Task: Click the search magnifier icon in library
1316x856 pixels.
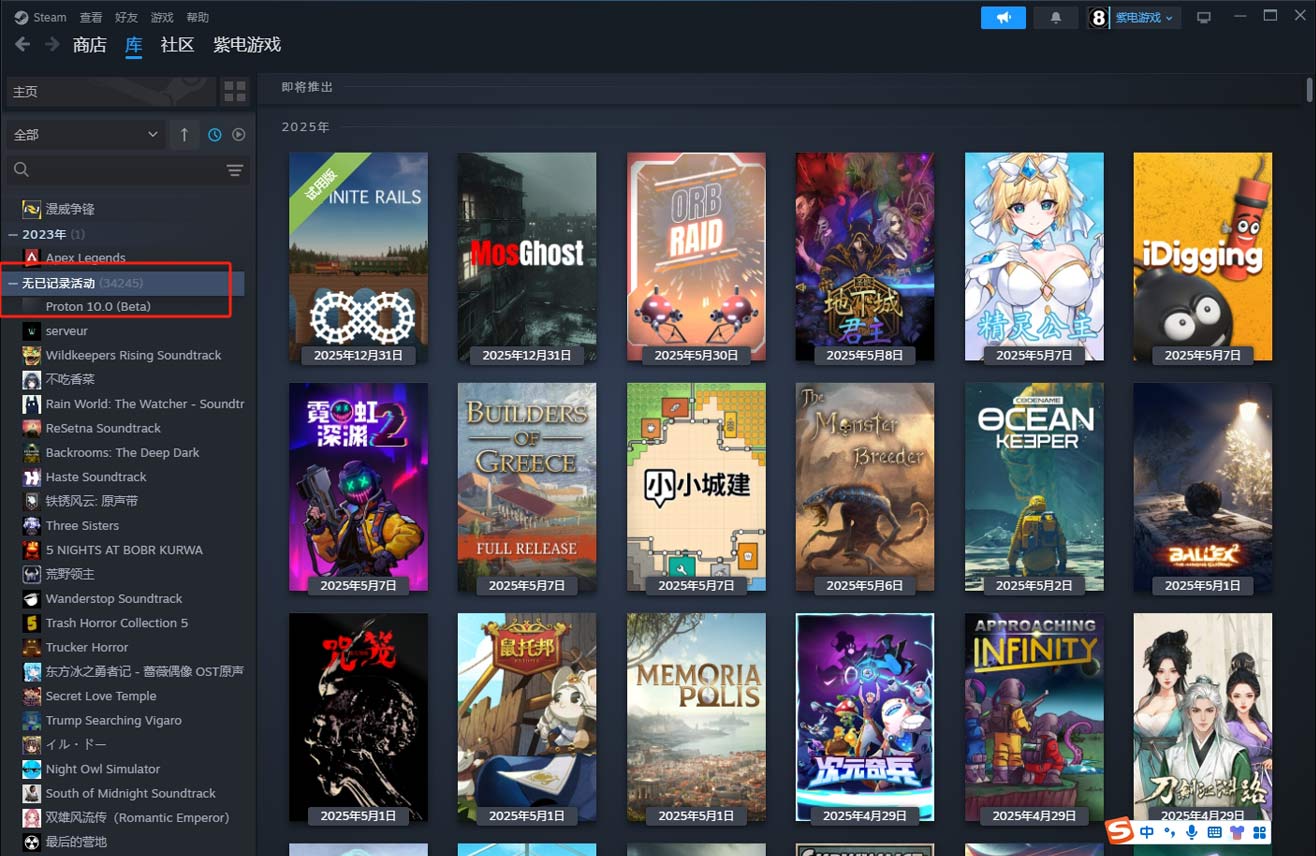Action: 22,170
